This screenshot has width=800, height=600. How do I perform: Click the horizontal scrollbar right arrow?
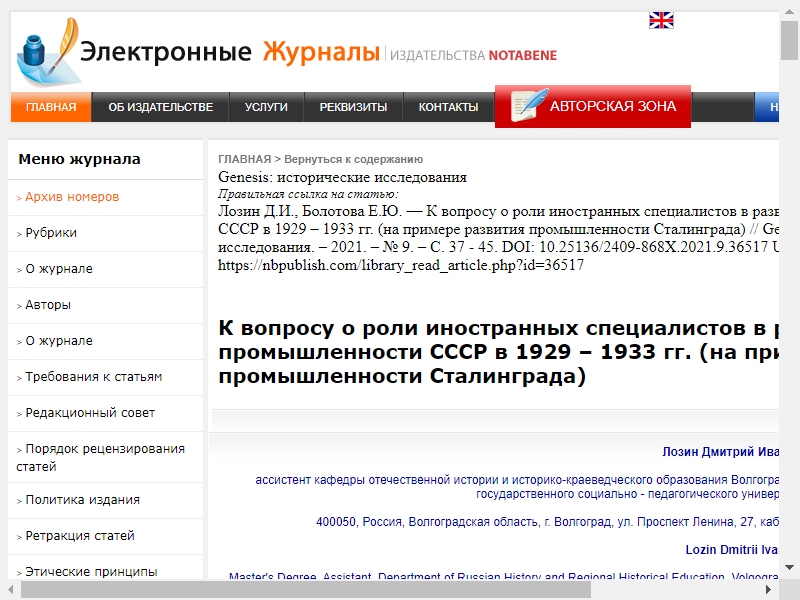point(768,590)
